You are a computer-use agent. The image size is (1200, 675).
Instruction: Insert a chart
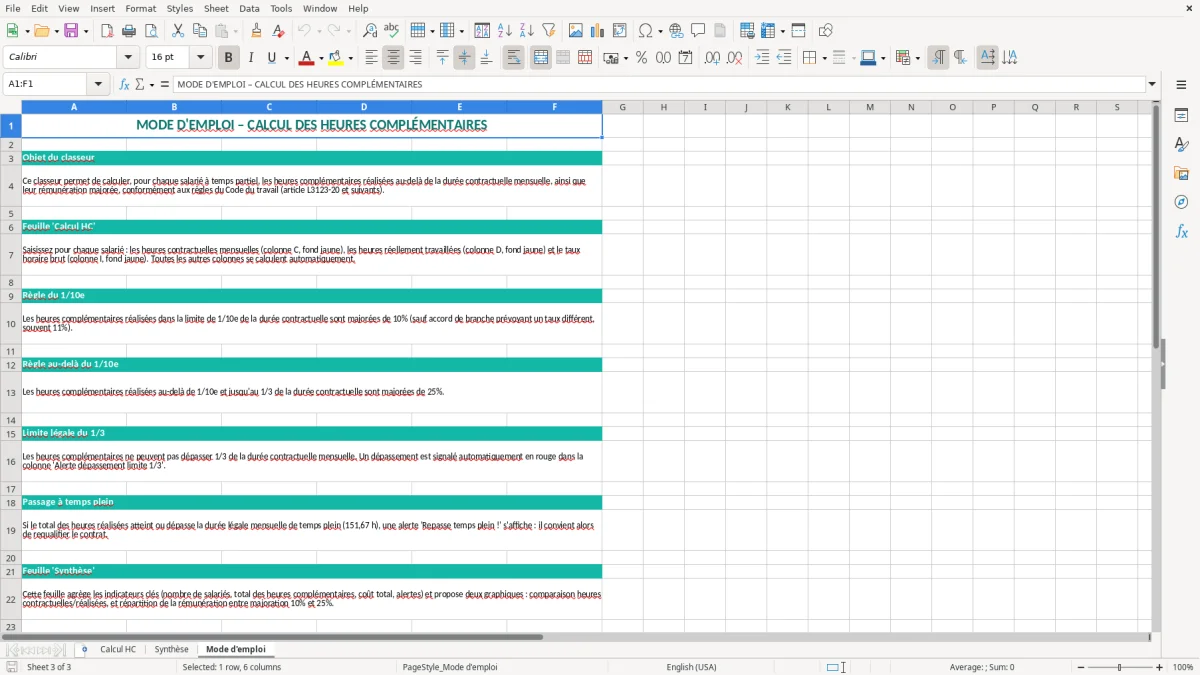click(598, 31)
